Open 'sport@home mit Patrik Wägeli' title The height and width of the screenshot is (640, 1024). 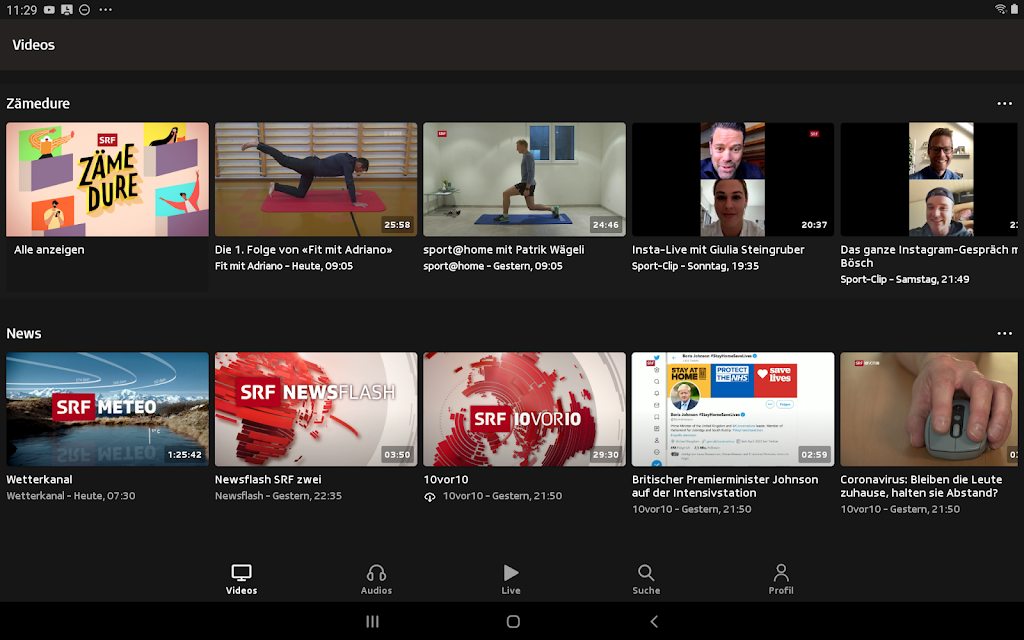(504, 249)
